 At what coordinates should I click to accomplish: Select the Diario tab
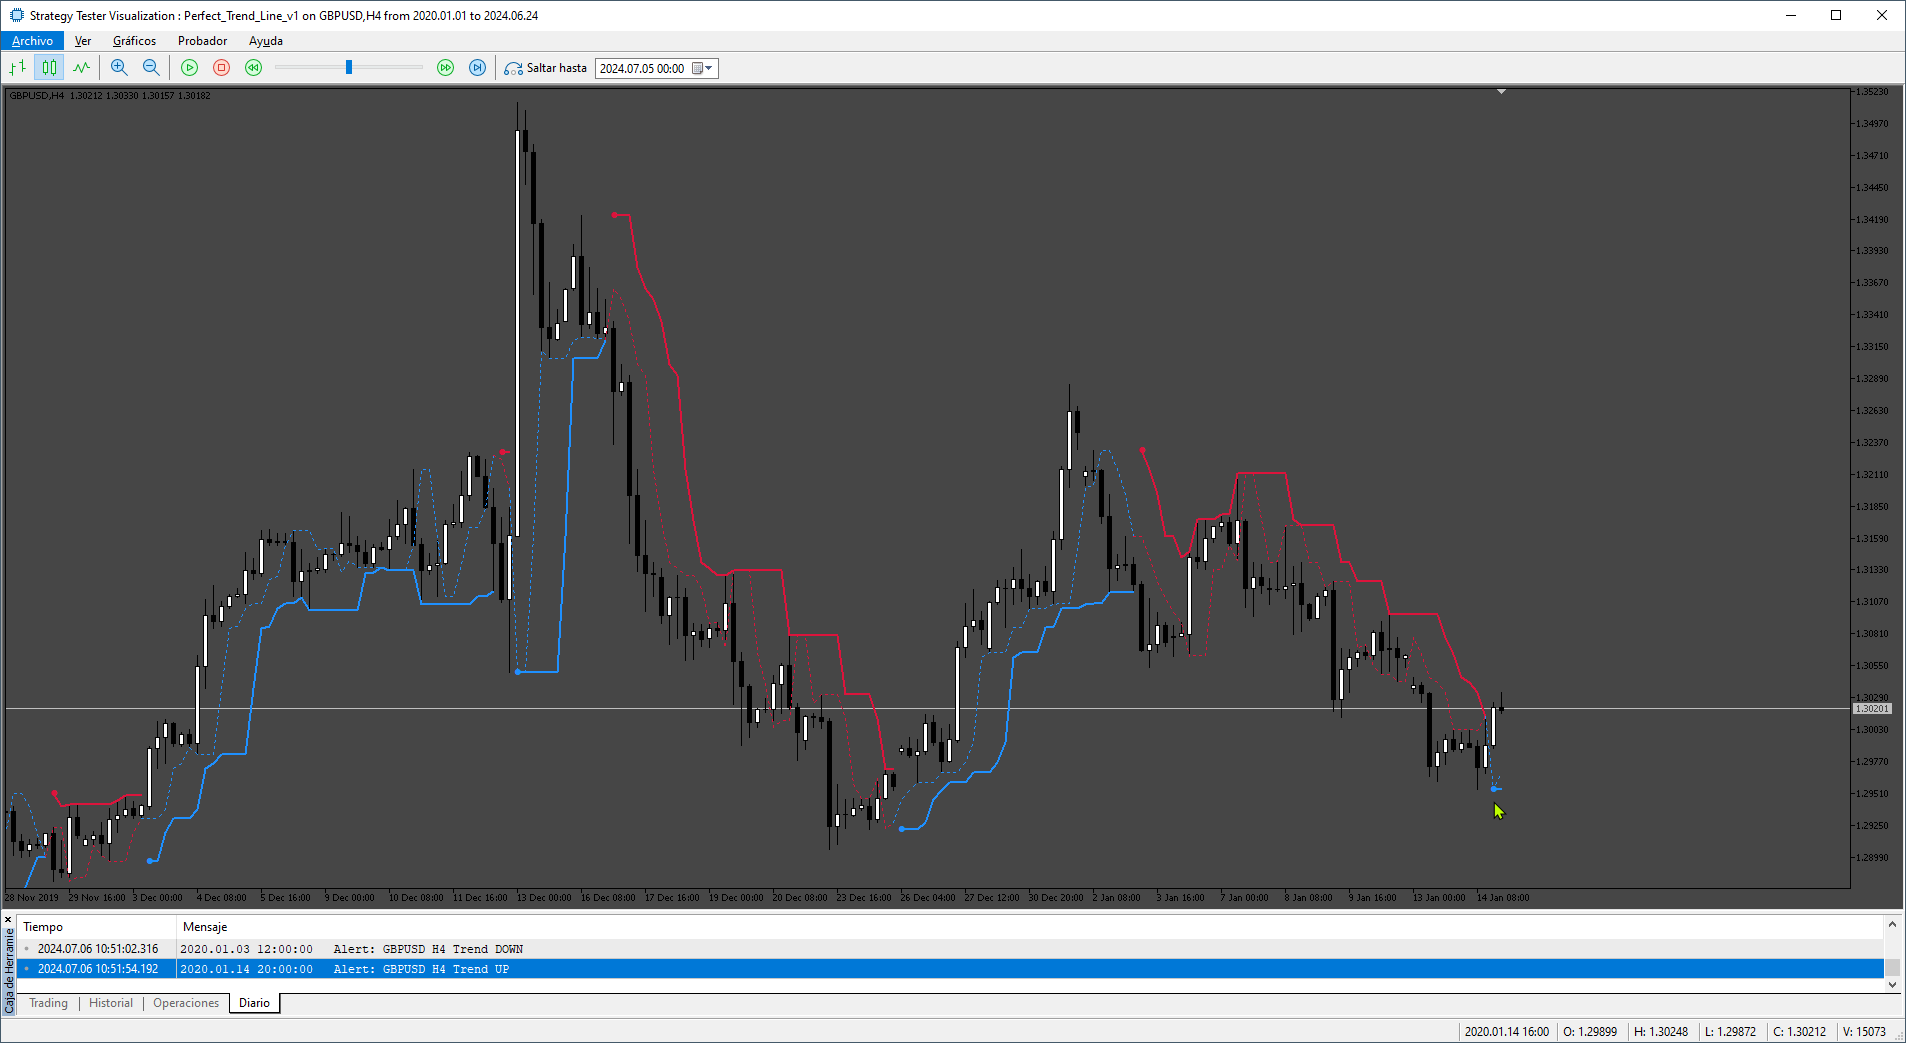[254, 1003]
